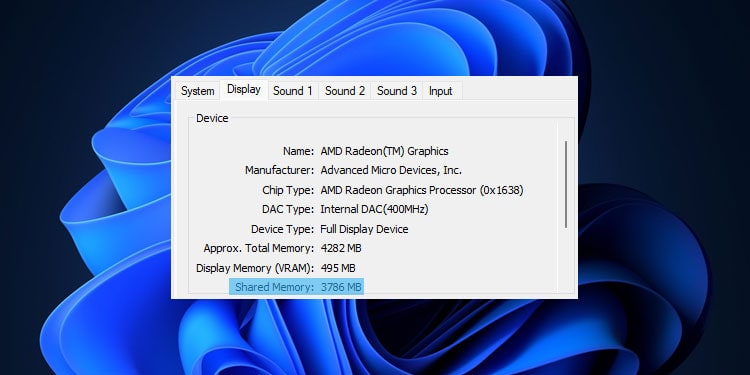Select the '495 MB' value
This screenshot has height=375, width=750.
[x=338, y=268]
